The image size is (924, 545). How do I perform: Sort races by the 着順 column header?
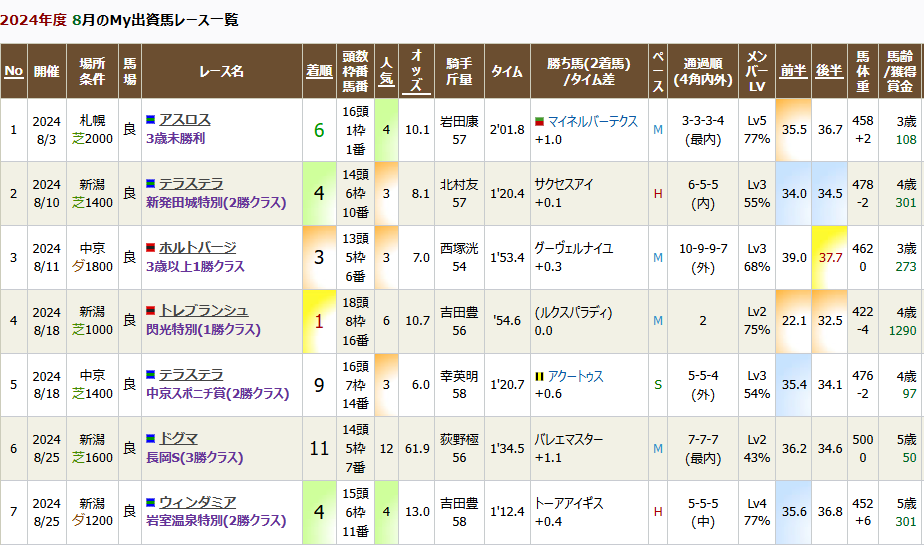(319, 71)
